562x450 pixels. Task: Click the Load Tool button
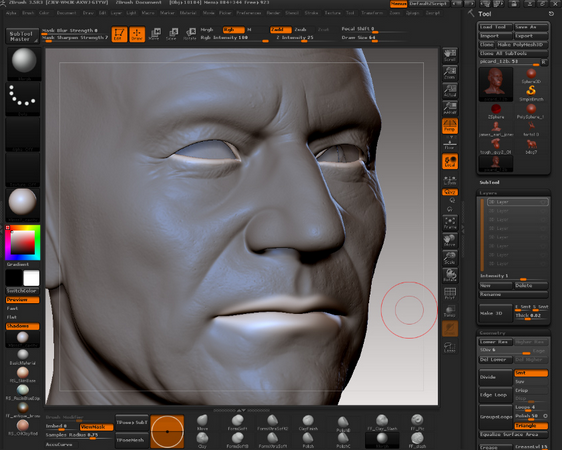[496, 27]
